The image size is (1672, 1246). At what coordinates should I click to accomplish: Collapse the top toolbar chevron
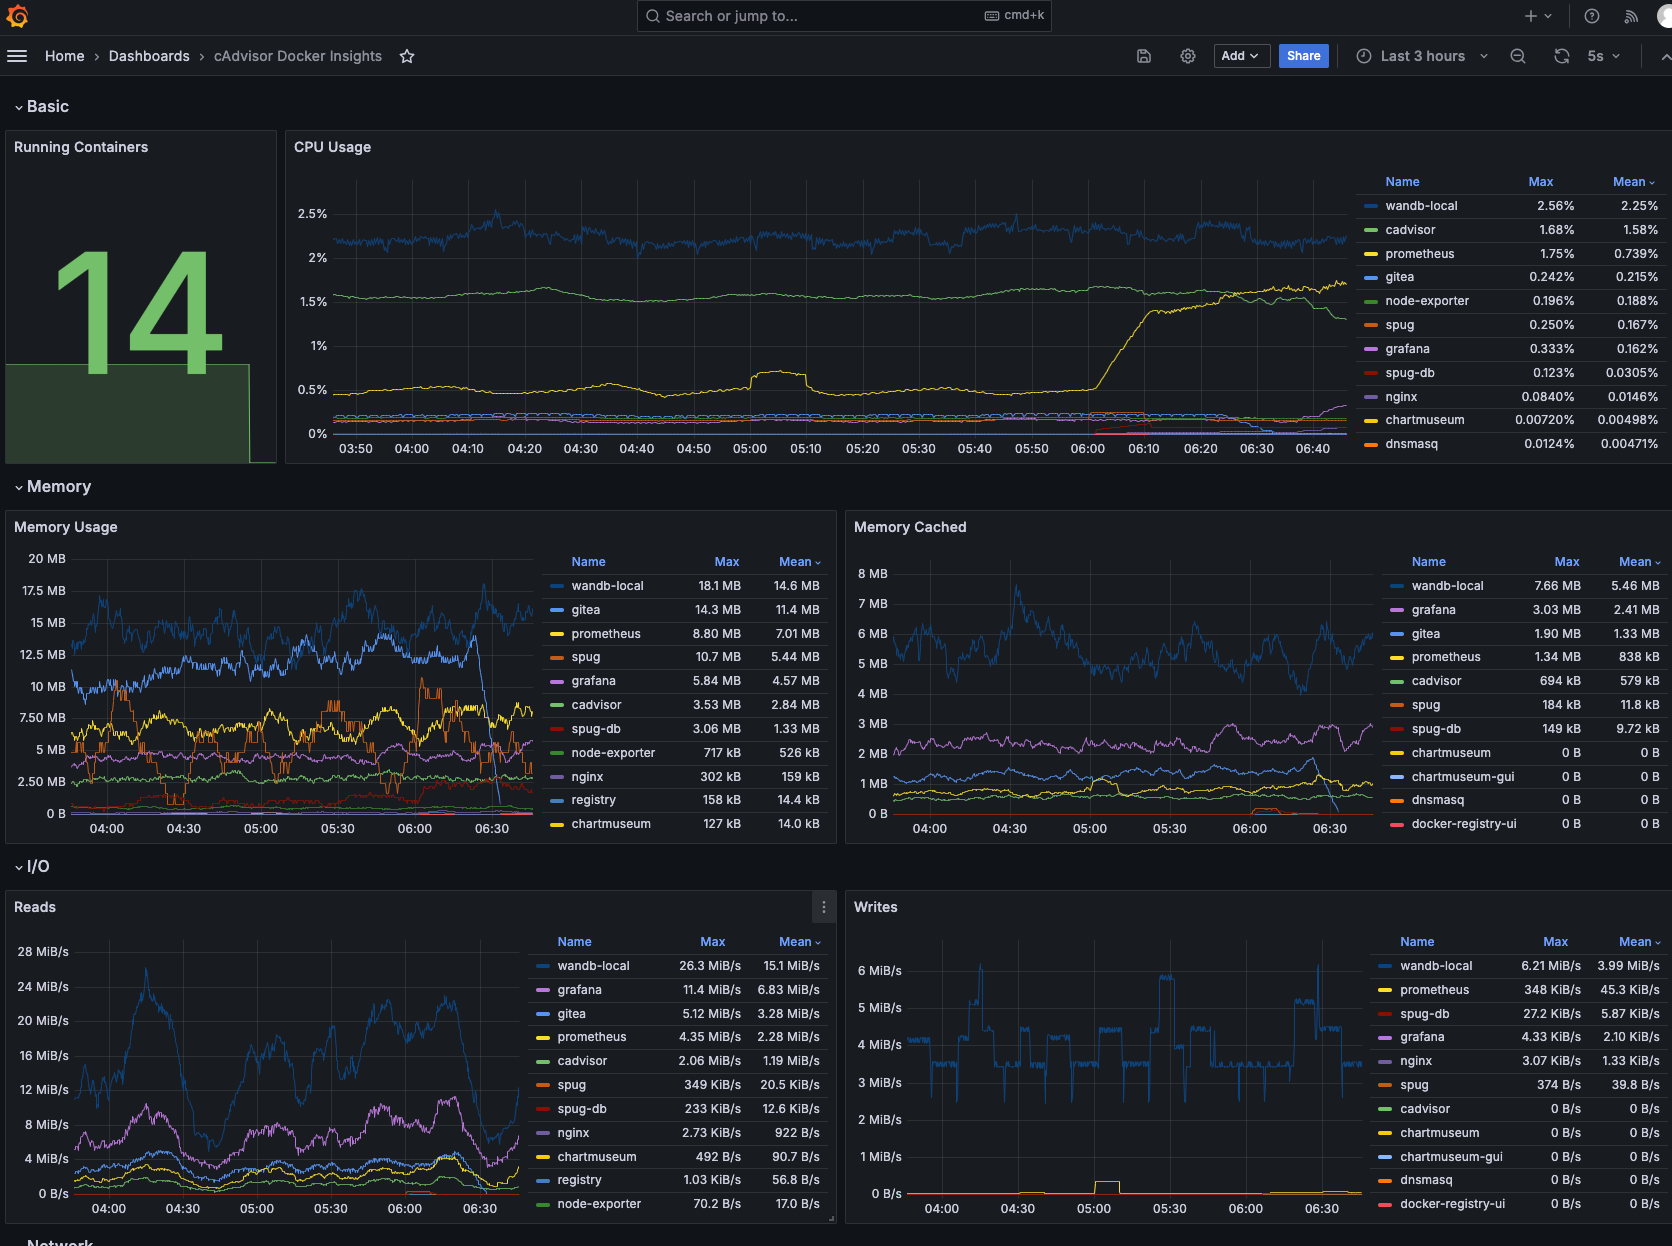(1664, 56)
